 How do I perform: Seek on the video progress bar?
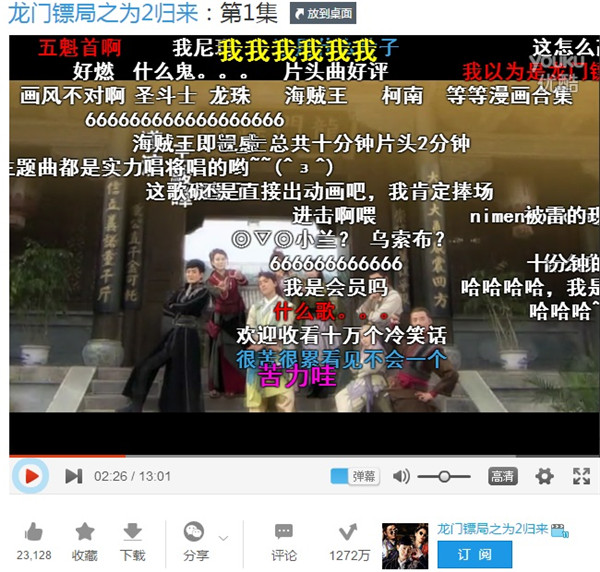click(300, 459)
